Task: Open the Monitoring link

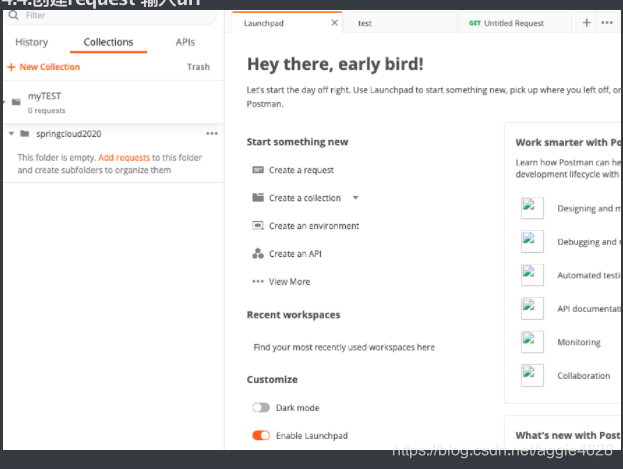Action: coord(579,342)
